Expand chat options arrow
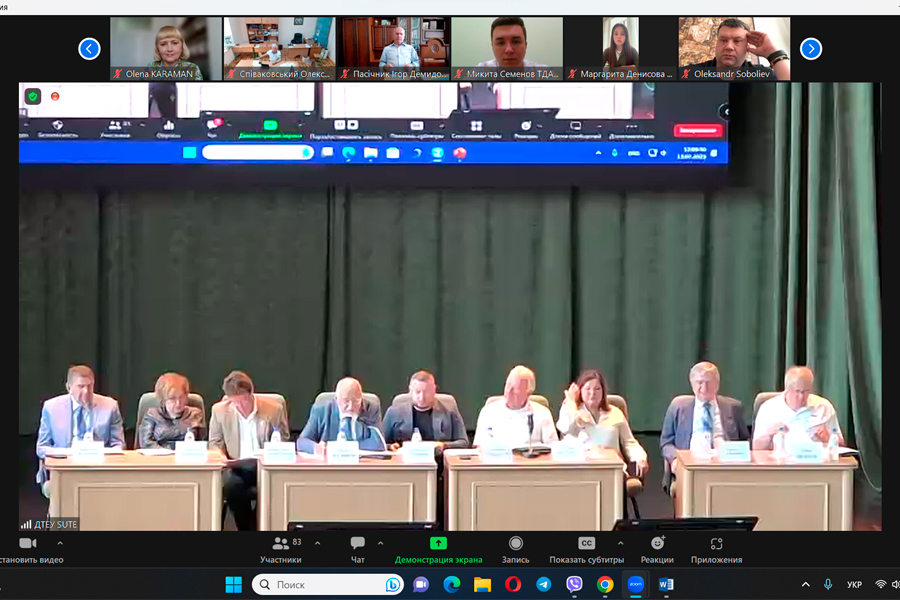 (381, 543)
